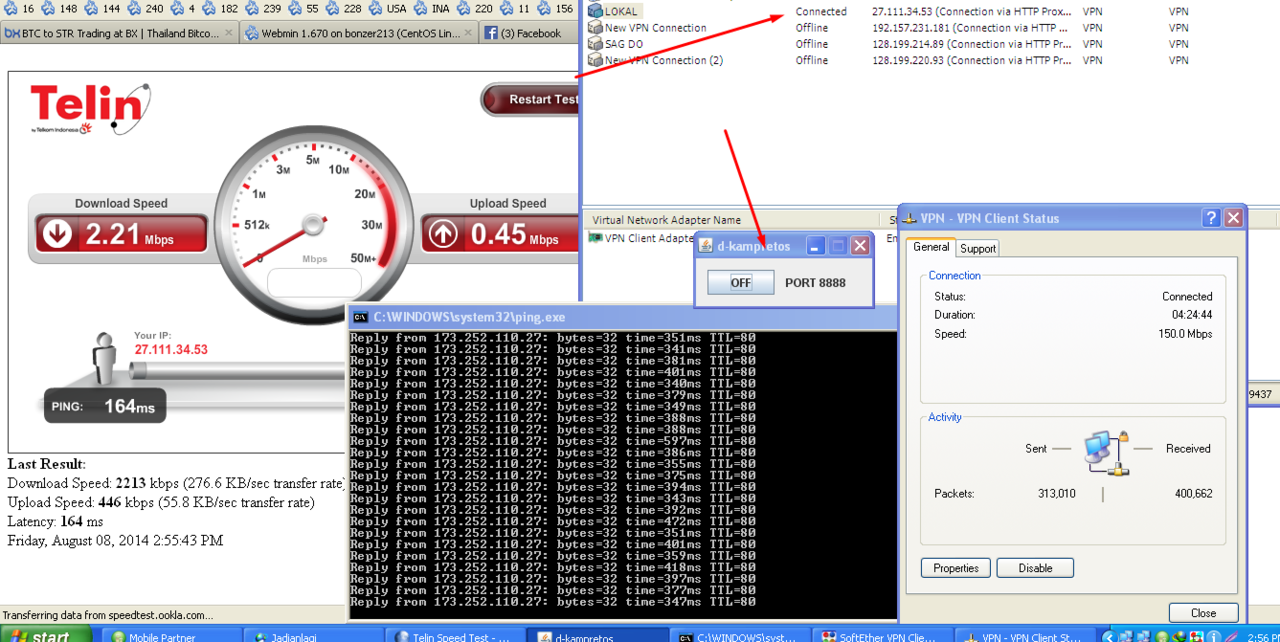Click the ping reply line with time=597ms

(553, 441)
